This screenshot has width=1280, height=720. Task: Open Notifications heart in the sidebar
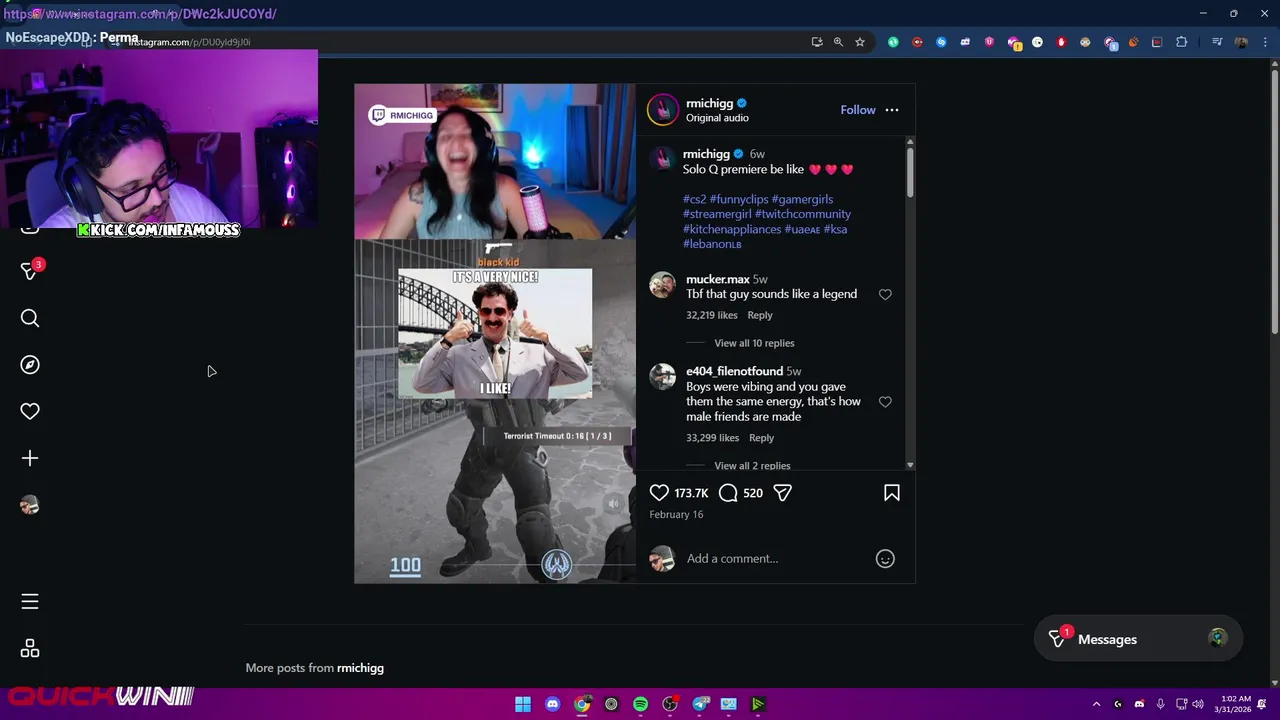(x=30, y=411)
